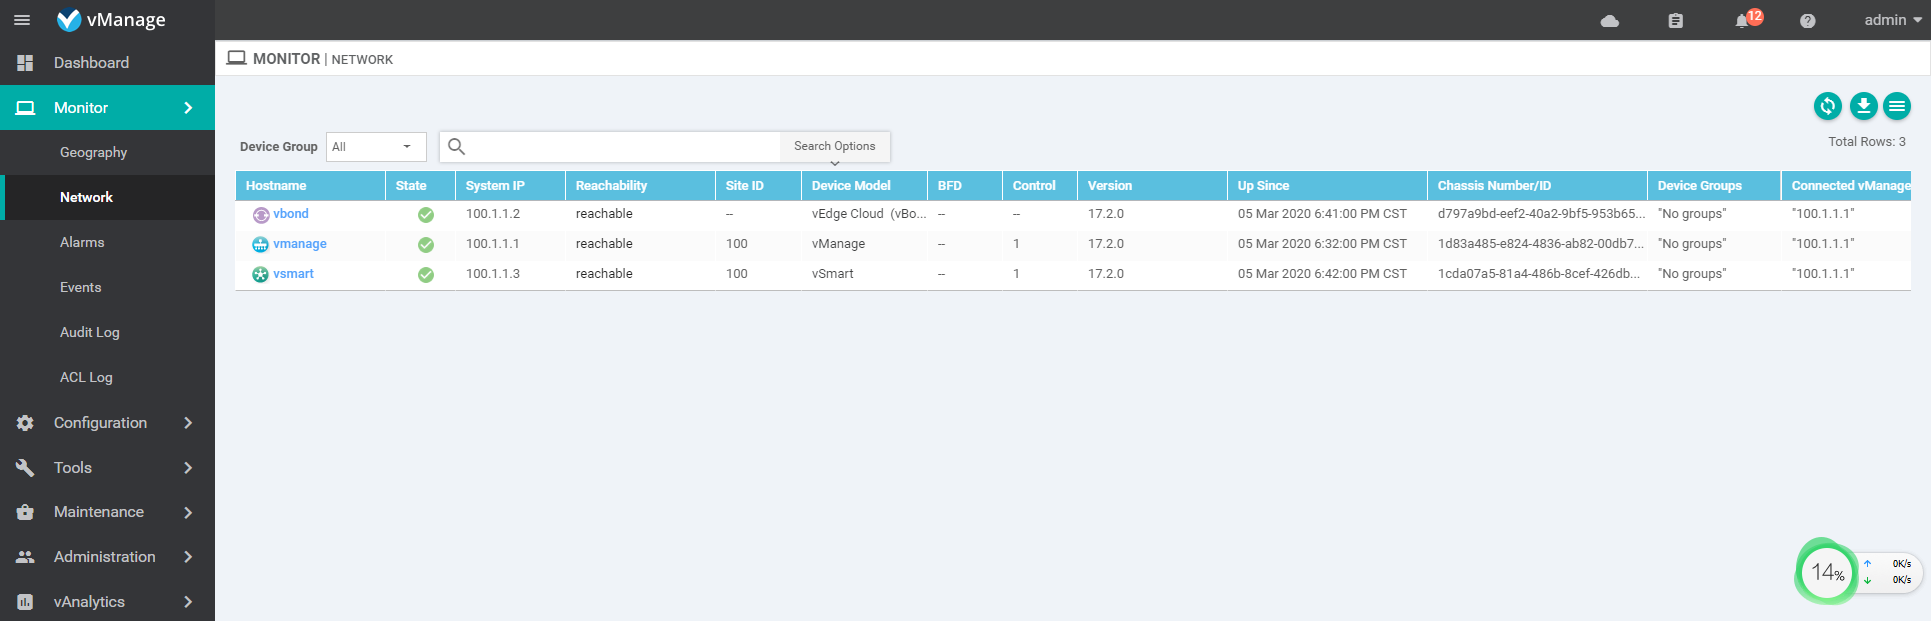
Task: Expand the vAnalytics menu chevron
Action: click(188, 602)
